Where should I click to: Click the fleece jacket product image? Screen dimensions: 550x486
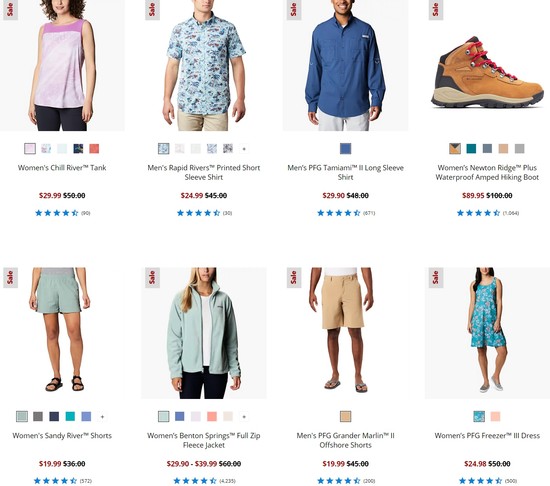click(x=204, y=333)
